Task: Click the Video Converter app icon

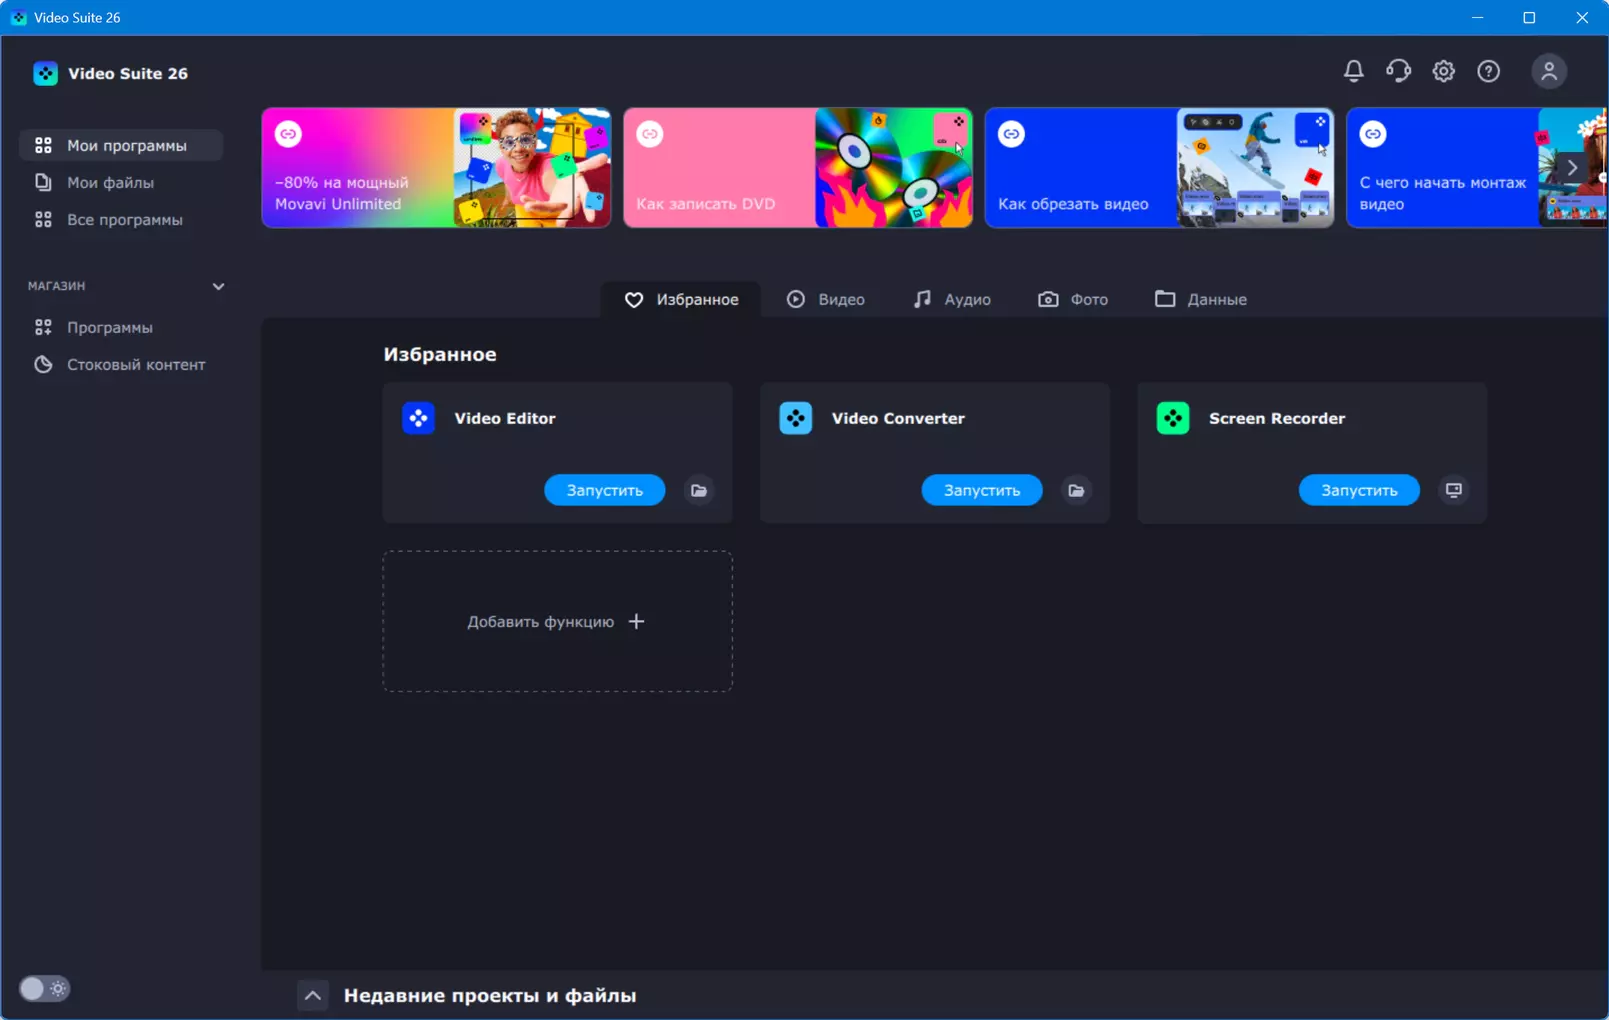Action: coord(796,418)
